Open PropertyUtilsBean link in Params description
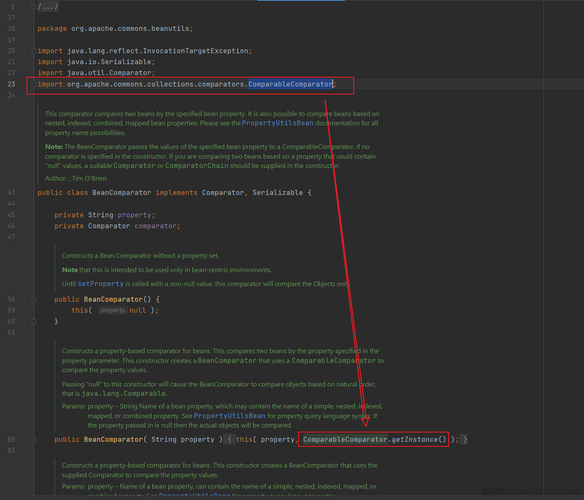The width and height of the screenshot is (584, 500). (229, 416)
